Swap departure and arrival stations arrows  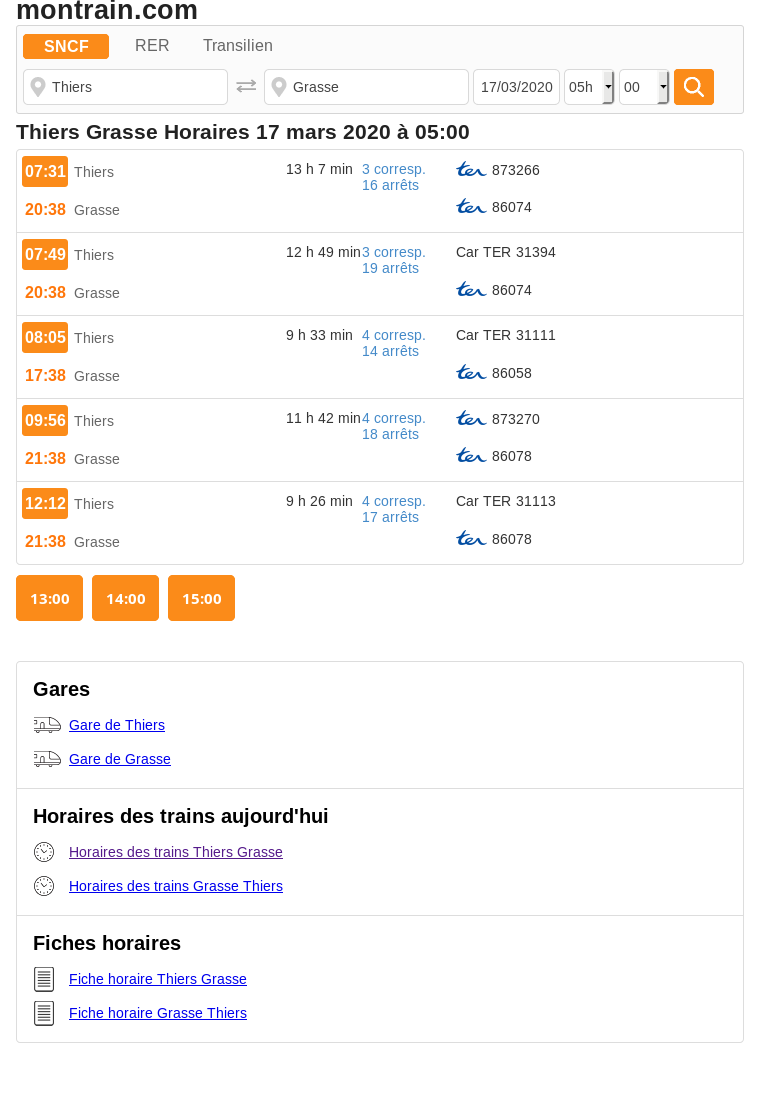[246, 86]
